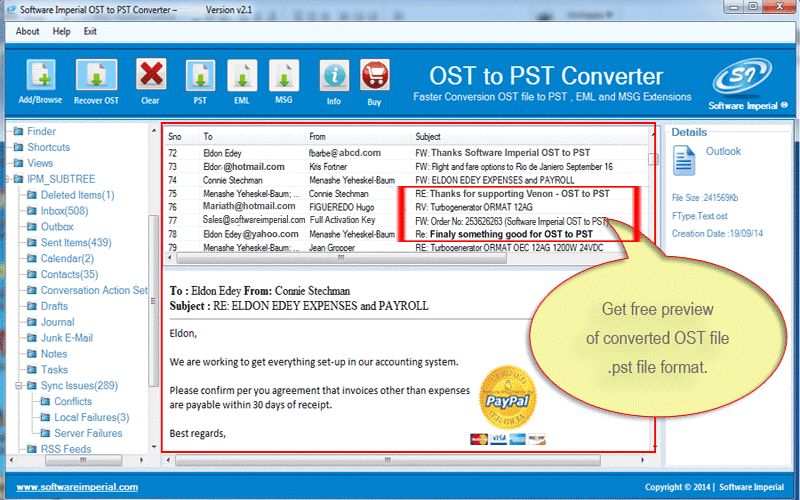The height and width of the screenshot is (500, 800).
Task: Open the RSS Feeds folder
Action: point(66,449)
